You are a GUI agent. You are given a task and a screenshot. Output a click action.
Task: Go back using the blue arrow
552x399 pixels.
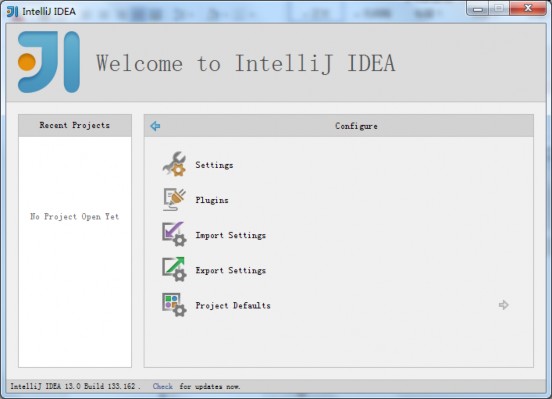click(155, 126)
